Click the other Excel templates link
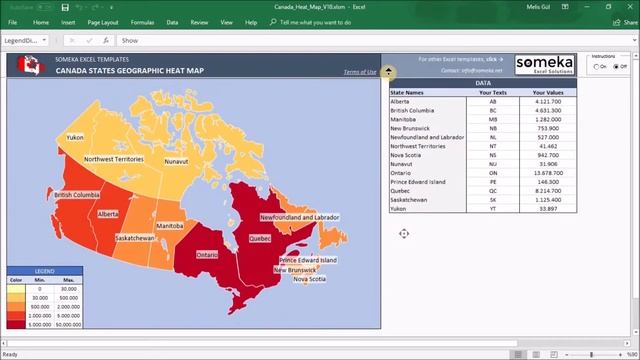The width and height of the screenshot is (640, 360). tap(460, 59)
